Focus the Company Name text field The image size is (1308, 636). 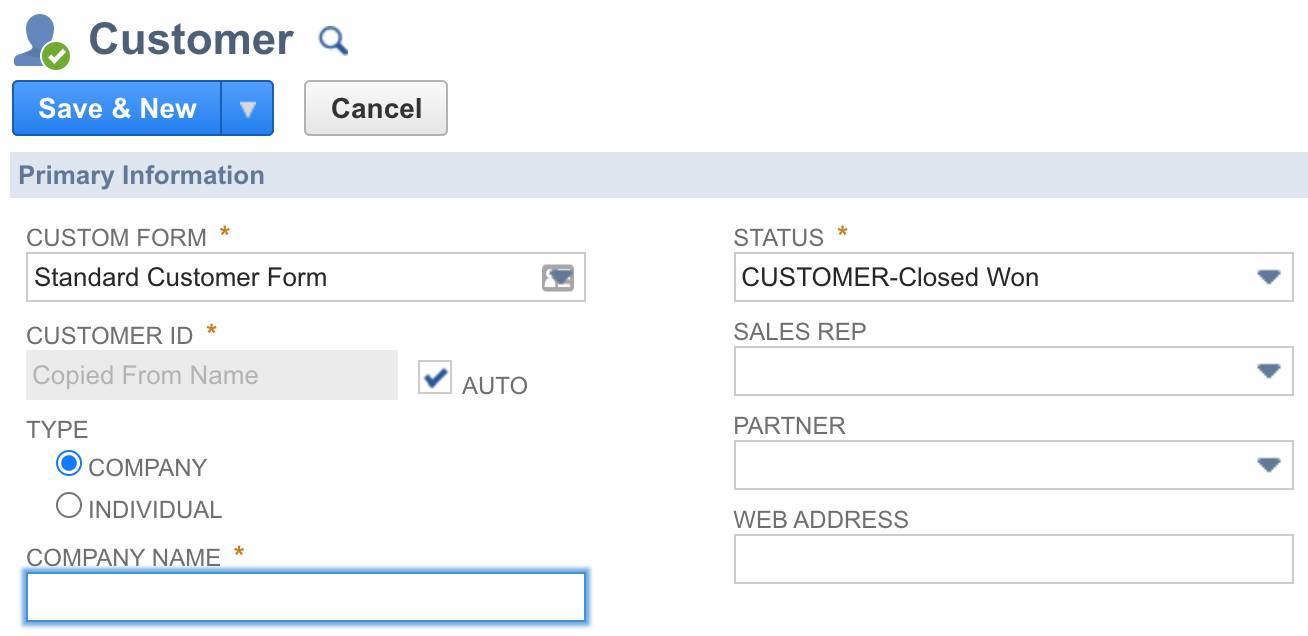pos(306,597)
